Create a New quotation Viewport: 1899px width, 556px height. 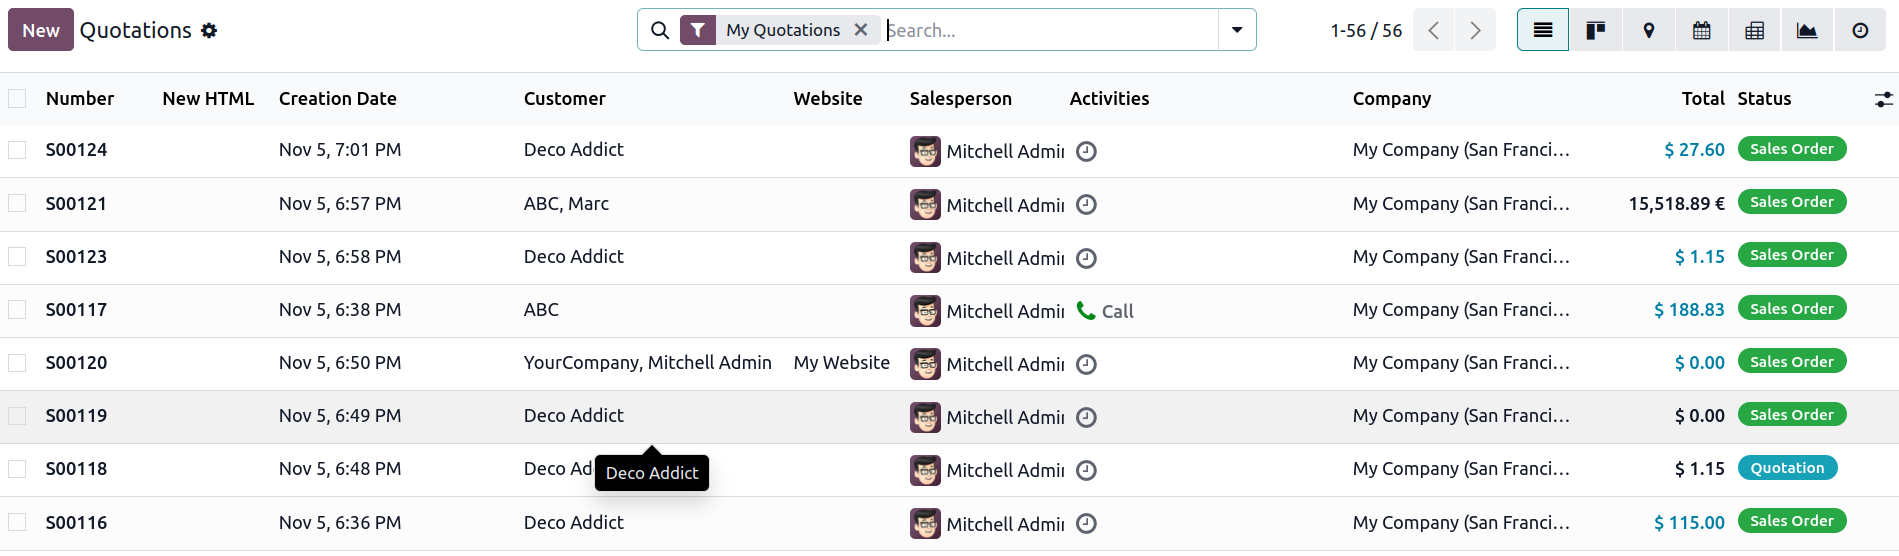tap(41, 30)
